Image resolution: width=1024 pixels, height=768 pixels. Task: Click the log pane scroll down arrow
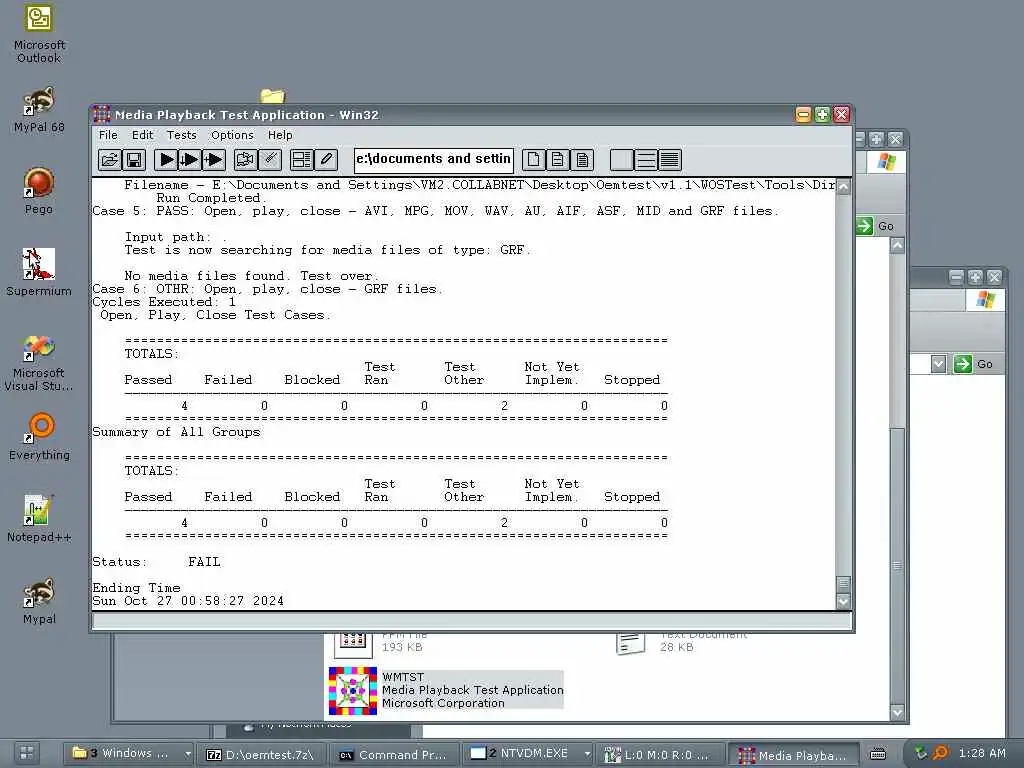pyautogui.click(x=844, y=601)
